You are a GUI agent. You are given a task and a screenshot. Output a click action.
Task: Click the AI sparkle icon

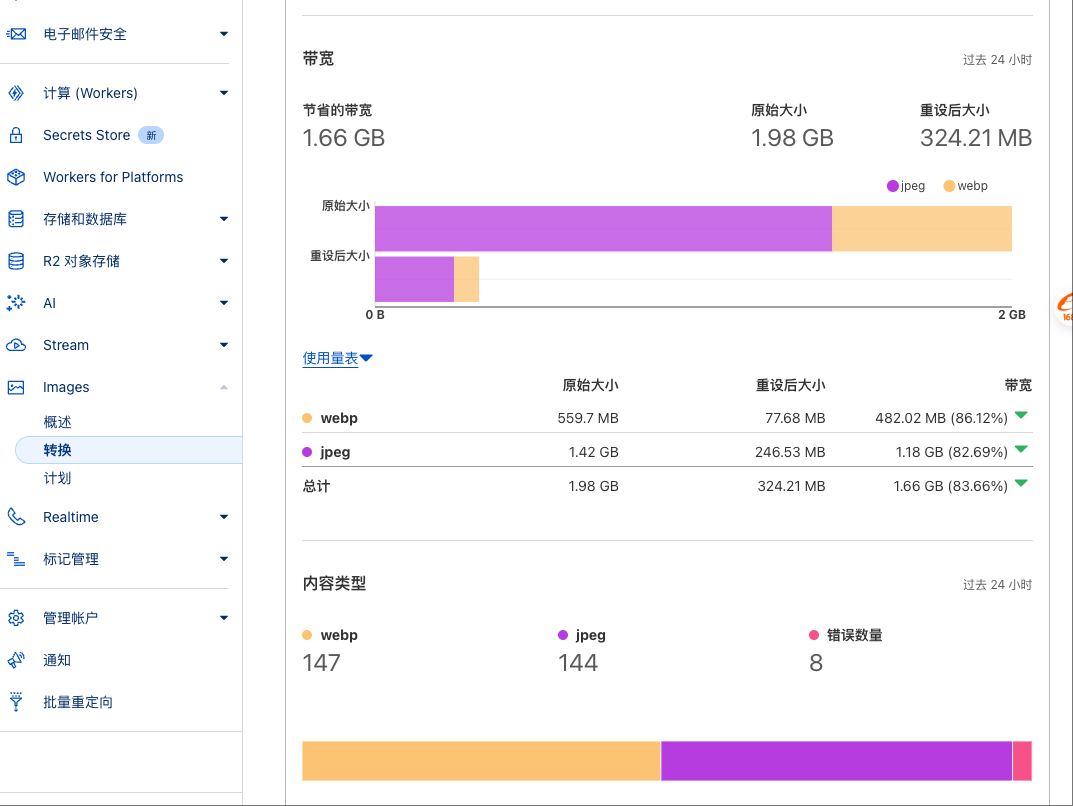[16, 303]
